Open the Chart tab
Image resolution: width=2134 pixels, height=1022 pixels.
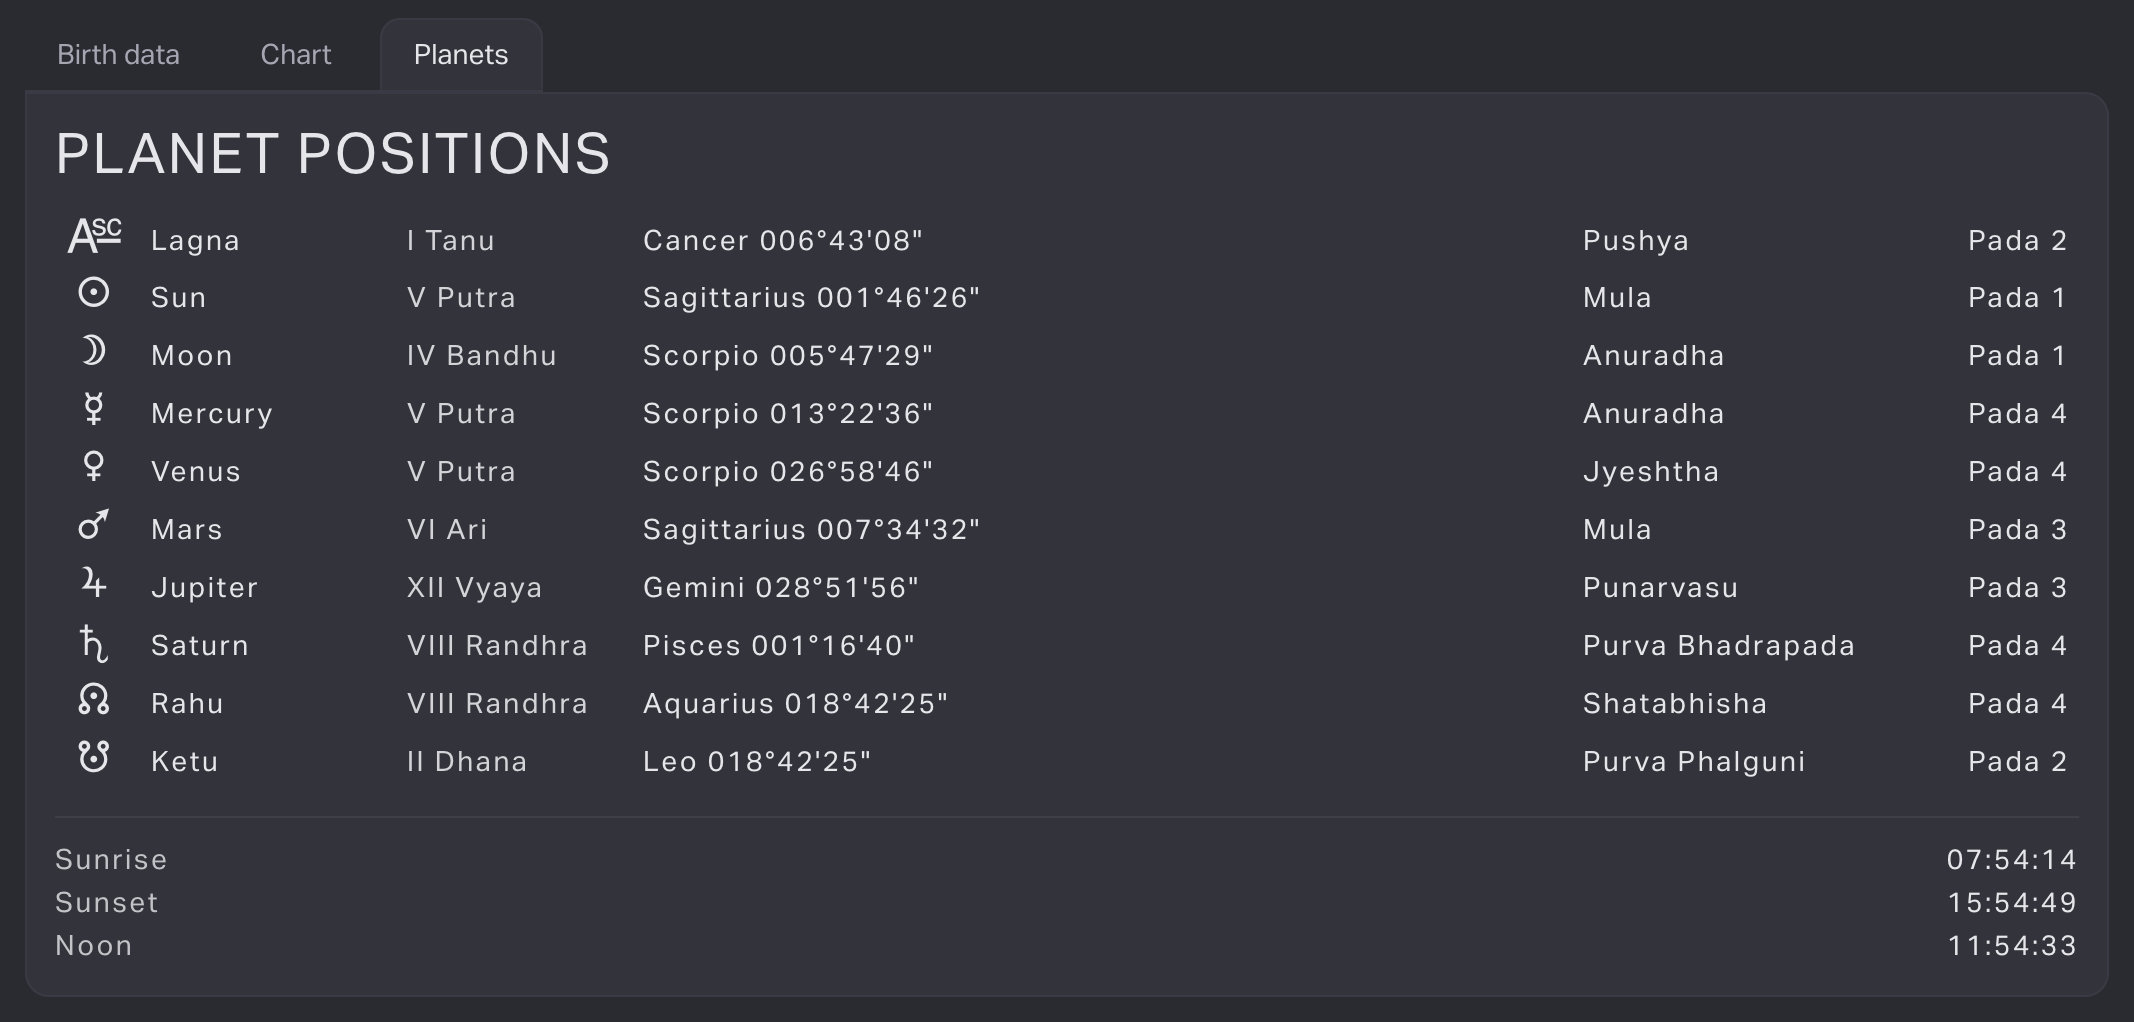pyautogui.click(x=296, y=55)
